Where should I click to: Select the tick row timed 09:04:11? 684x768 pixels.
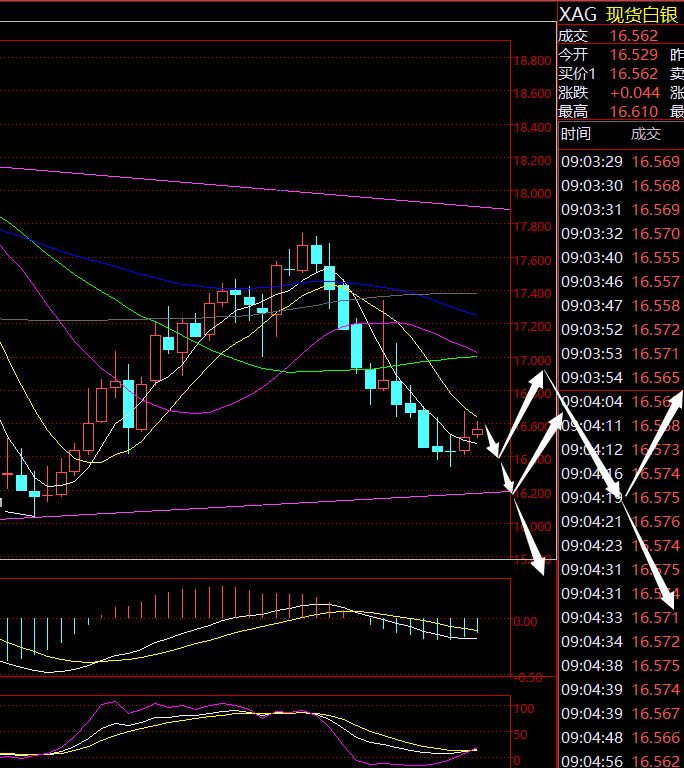[621, 426]
